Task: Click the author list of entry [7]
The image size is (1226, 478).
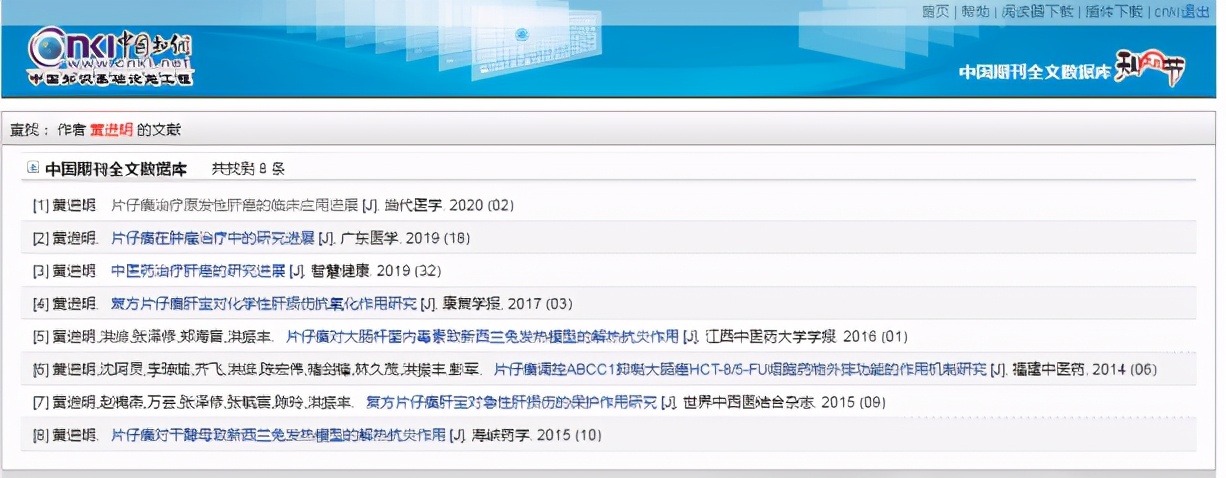Action: pyautogui.click(x=202, y=403)
